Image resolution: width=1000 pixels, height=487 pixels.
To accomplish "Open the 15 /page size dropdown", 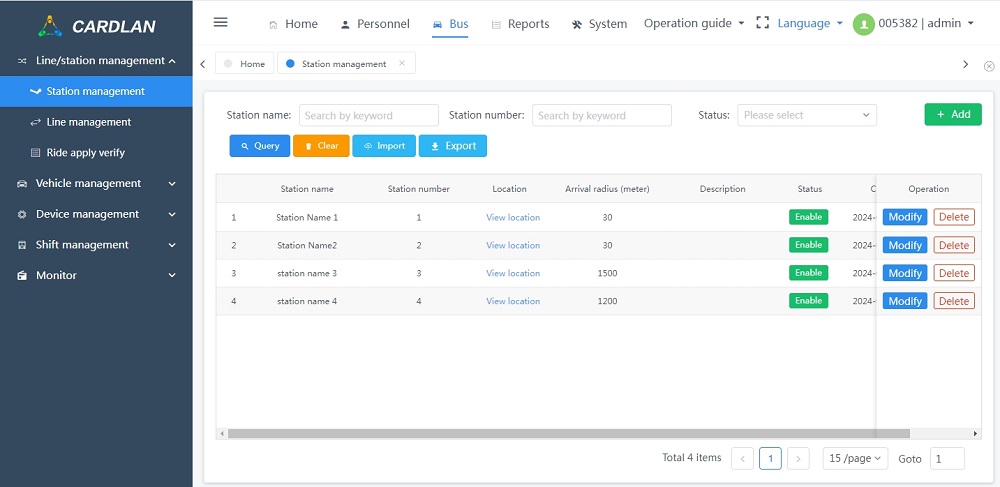I will pyautogui.click(x=855, y=458).
